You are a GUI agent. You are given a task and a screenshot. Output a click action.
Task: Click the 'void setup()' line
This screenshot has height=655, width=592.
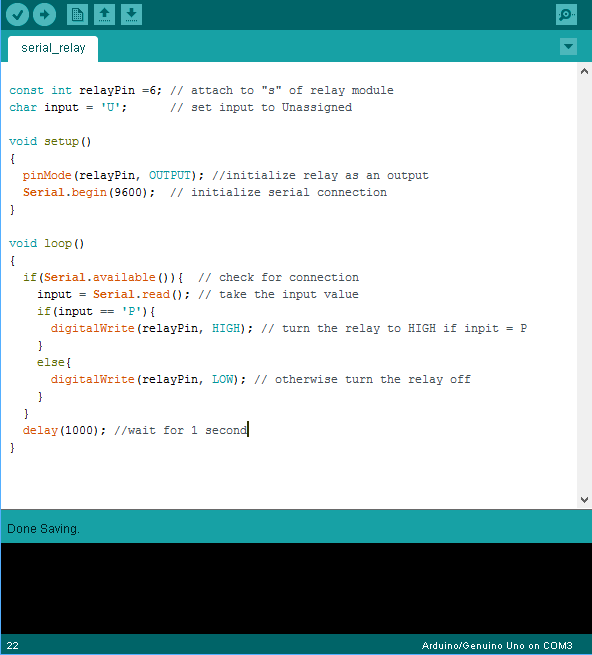pyautogui.click(x=50, y=142)
